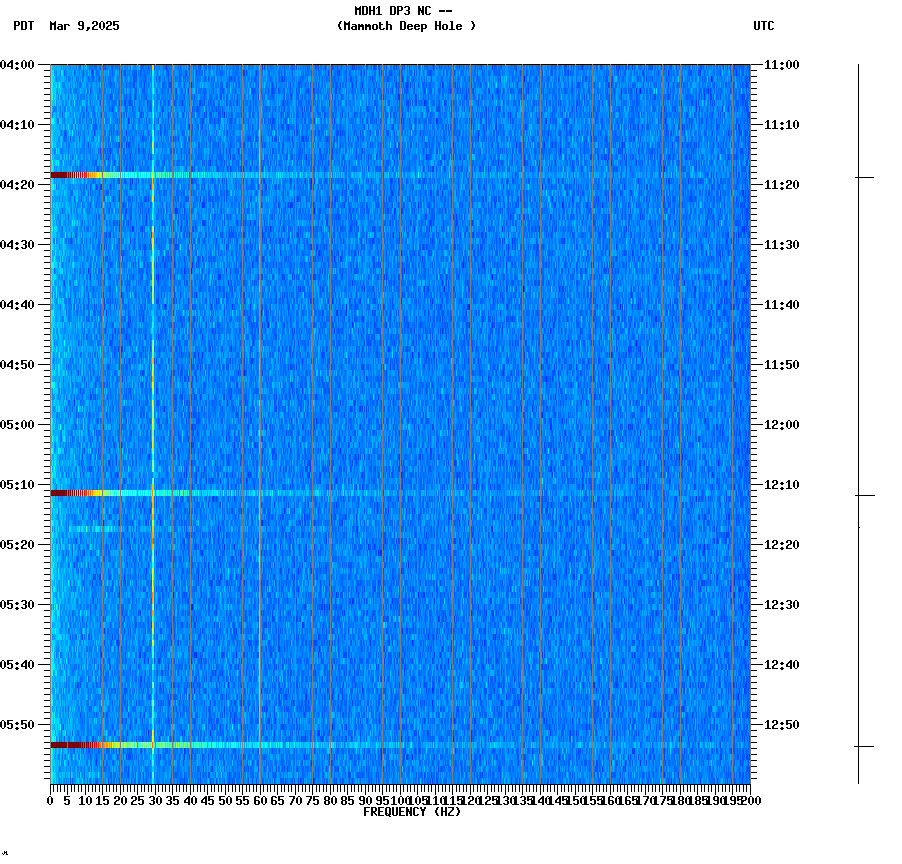902x864 pixels.
Task: Select the 0 Hz frequency tick label
Action: 48,800
